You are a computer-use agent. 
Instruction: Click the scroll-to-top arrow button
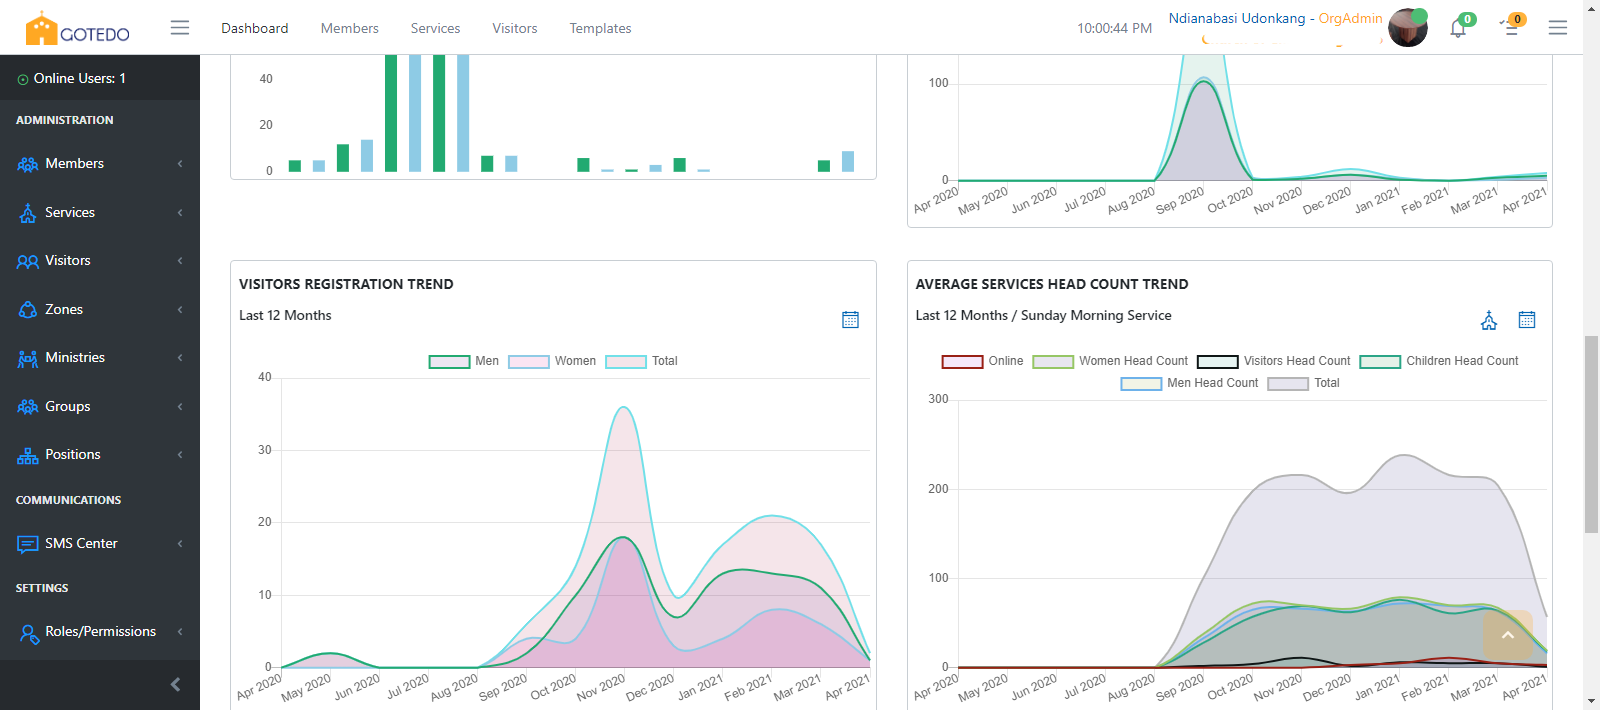pos(1508,635)
